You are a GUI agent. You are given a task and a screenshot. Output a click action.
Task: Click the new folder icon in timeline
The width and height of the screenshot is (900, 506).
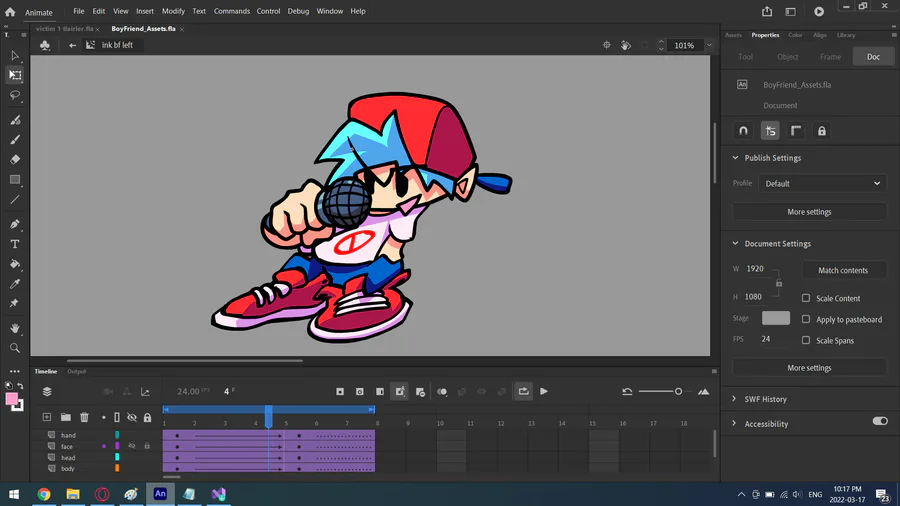(66, 417)
